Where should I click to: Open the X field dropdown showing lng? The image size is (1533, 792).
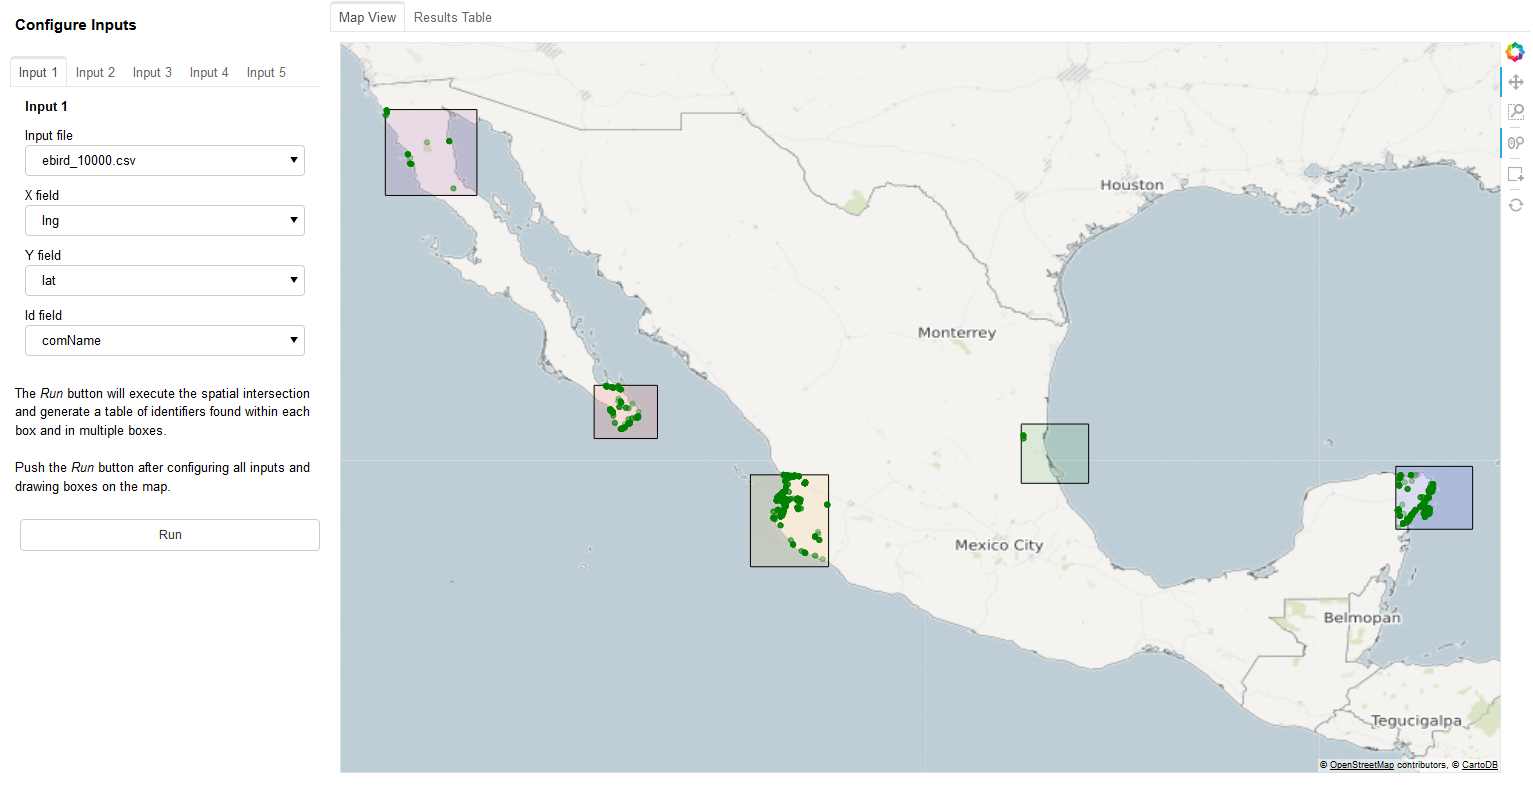point(165,220)
